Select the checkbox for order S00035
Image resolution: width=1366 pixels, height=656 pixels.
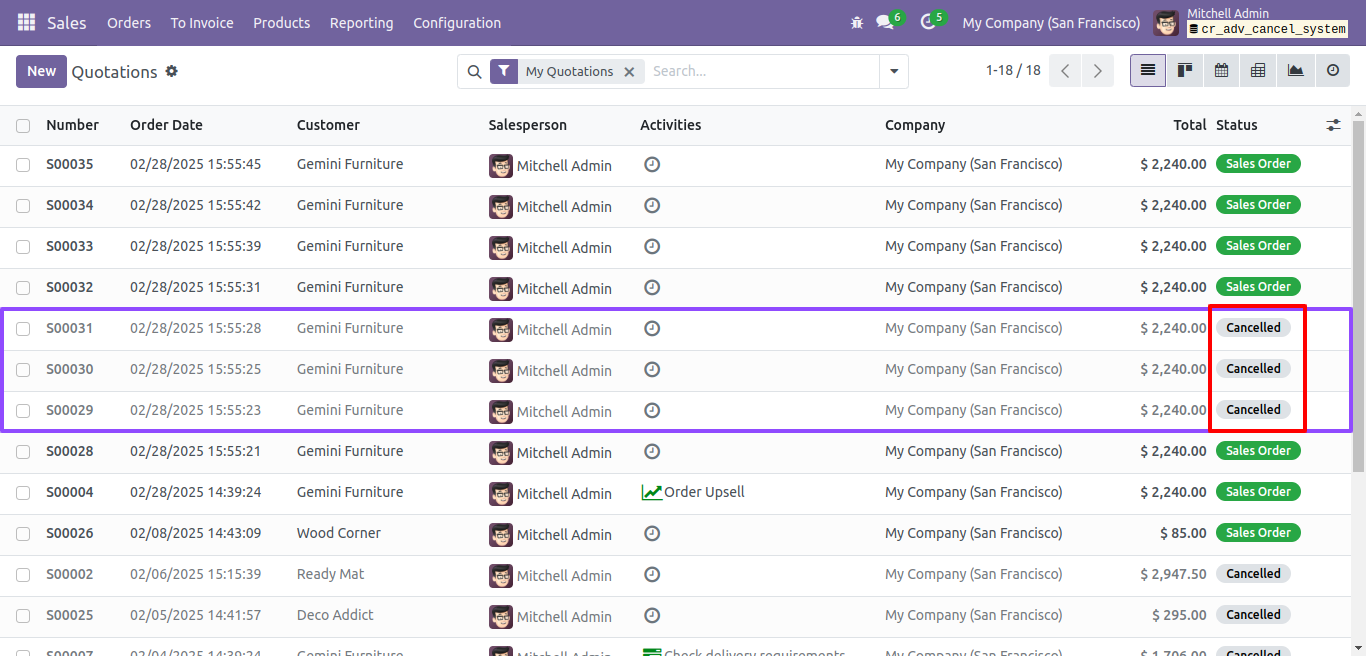pyautogui.click(x=23, y=165)
